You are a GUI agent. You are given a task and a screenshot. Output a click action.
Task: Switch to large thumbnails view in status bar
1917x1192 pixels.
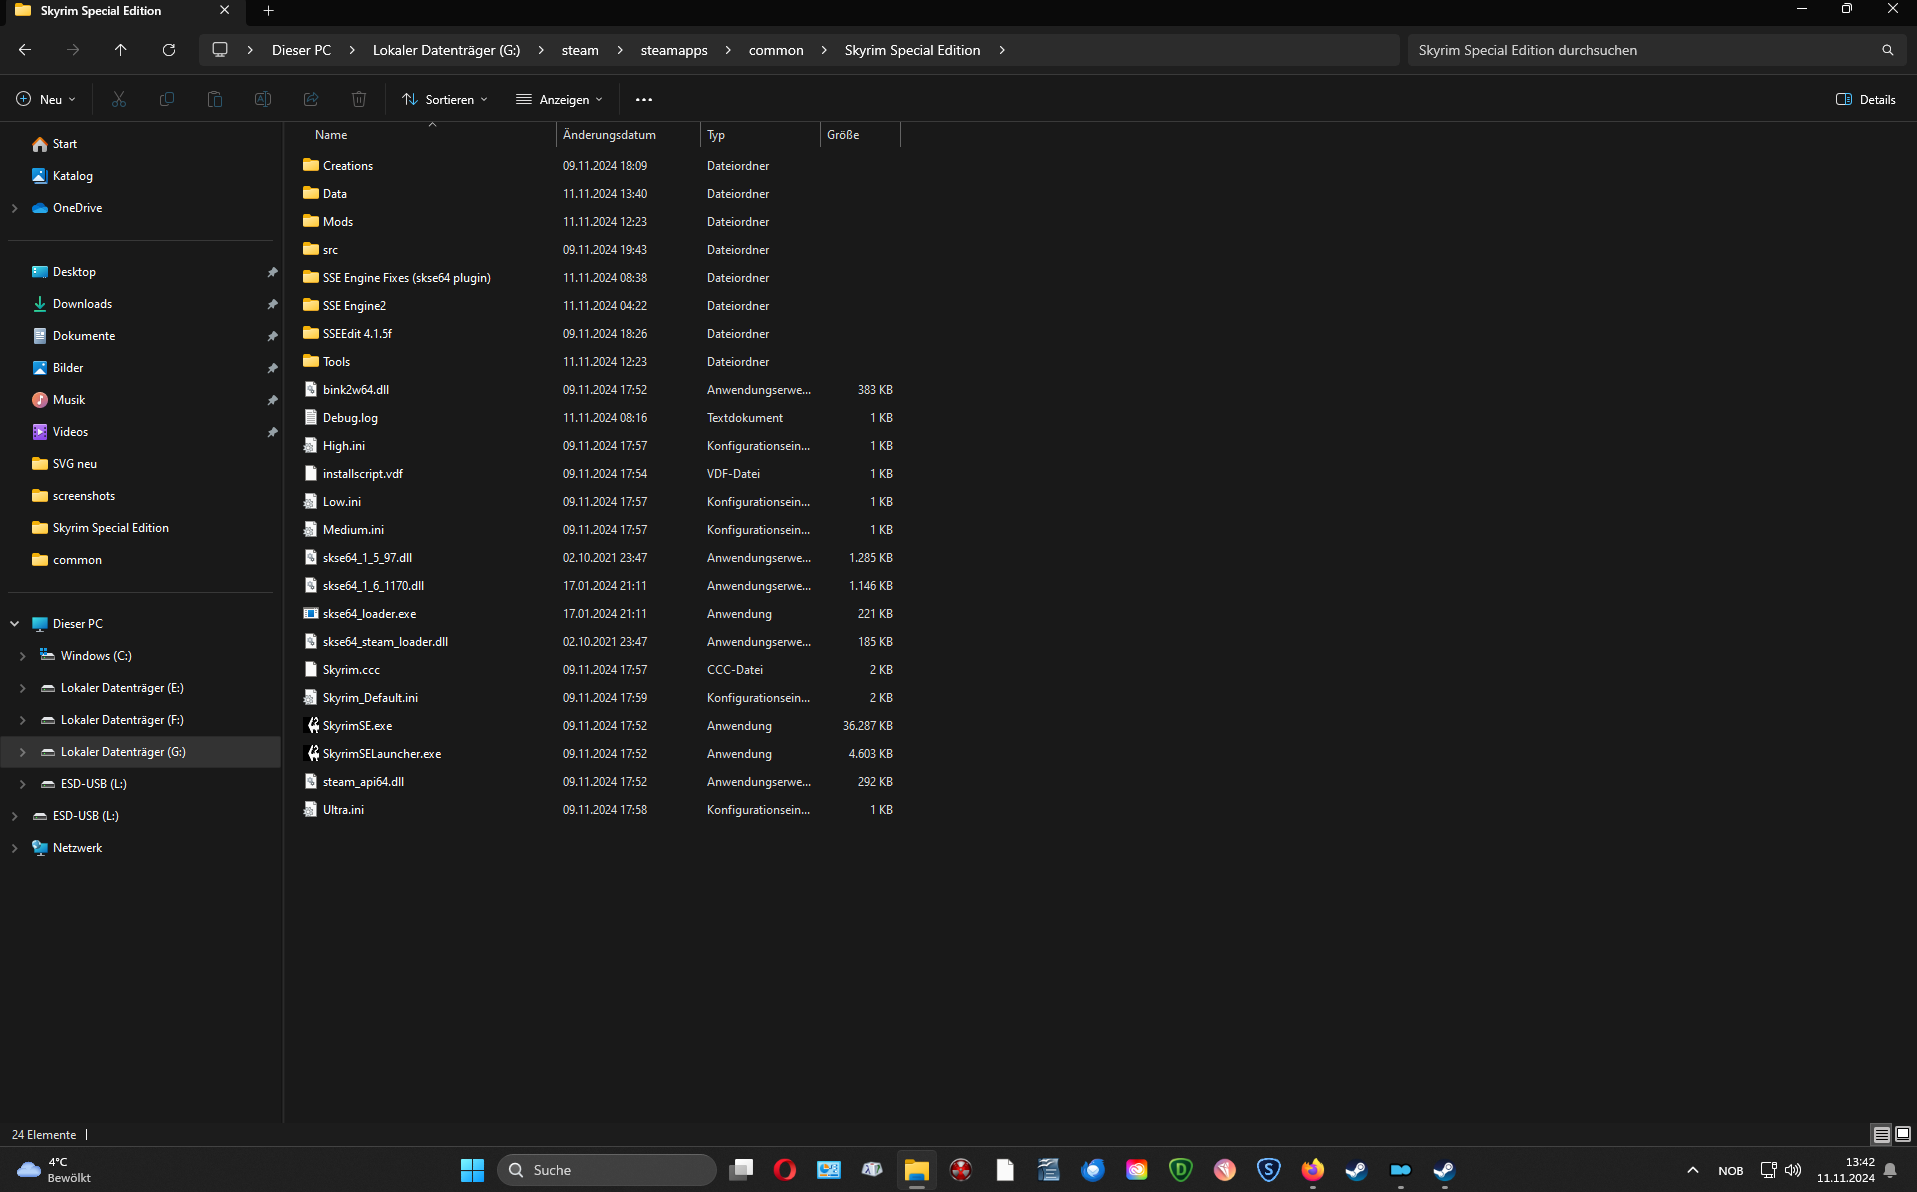tap(1903, 1134)
